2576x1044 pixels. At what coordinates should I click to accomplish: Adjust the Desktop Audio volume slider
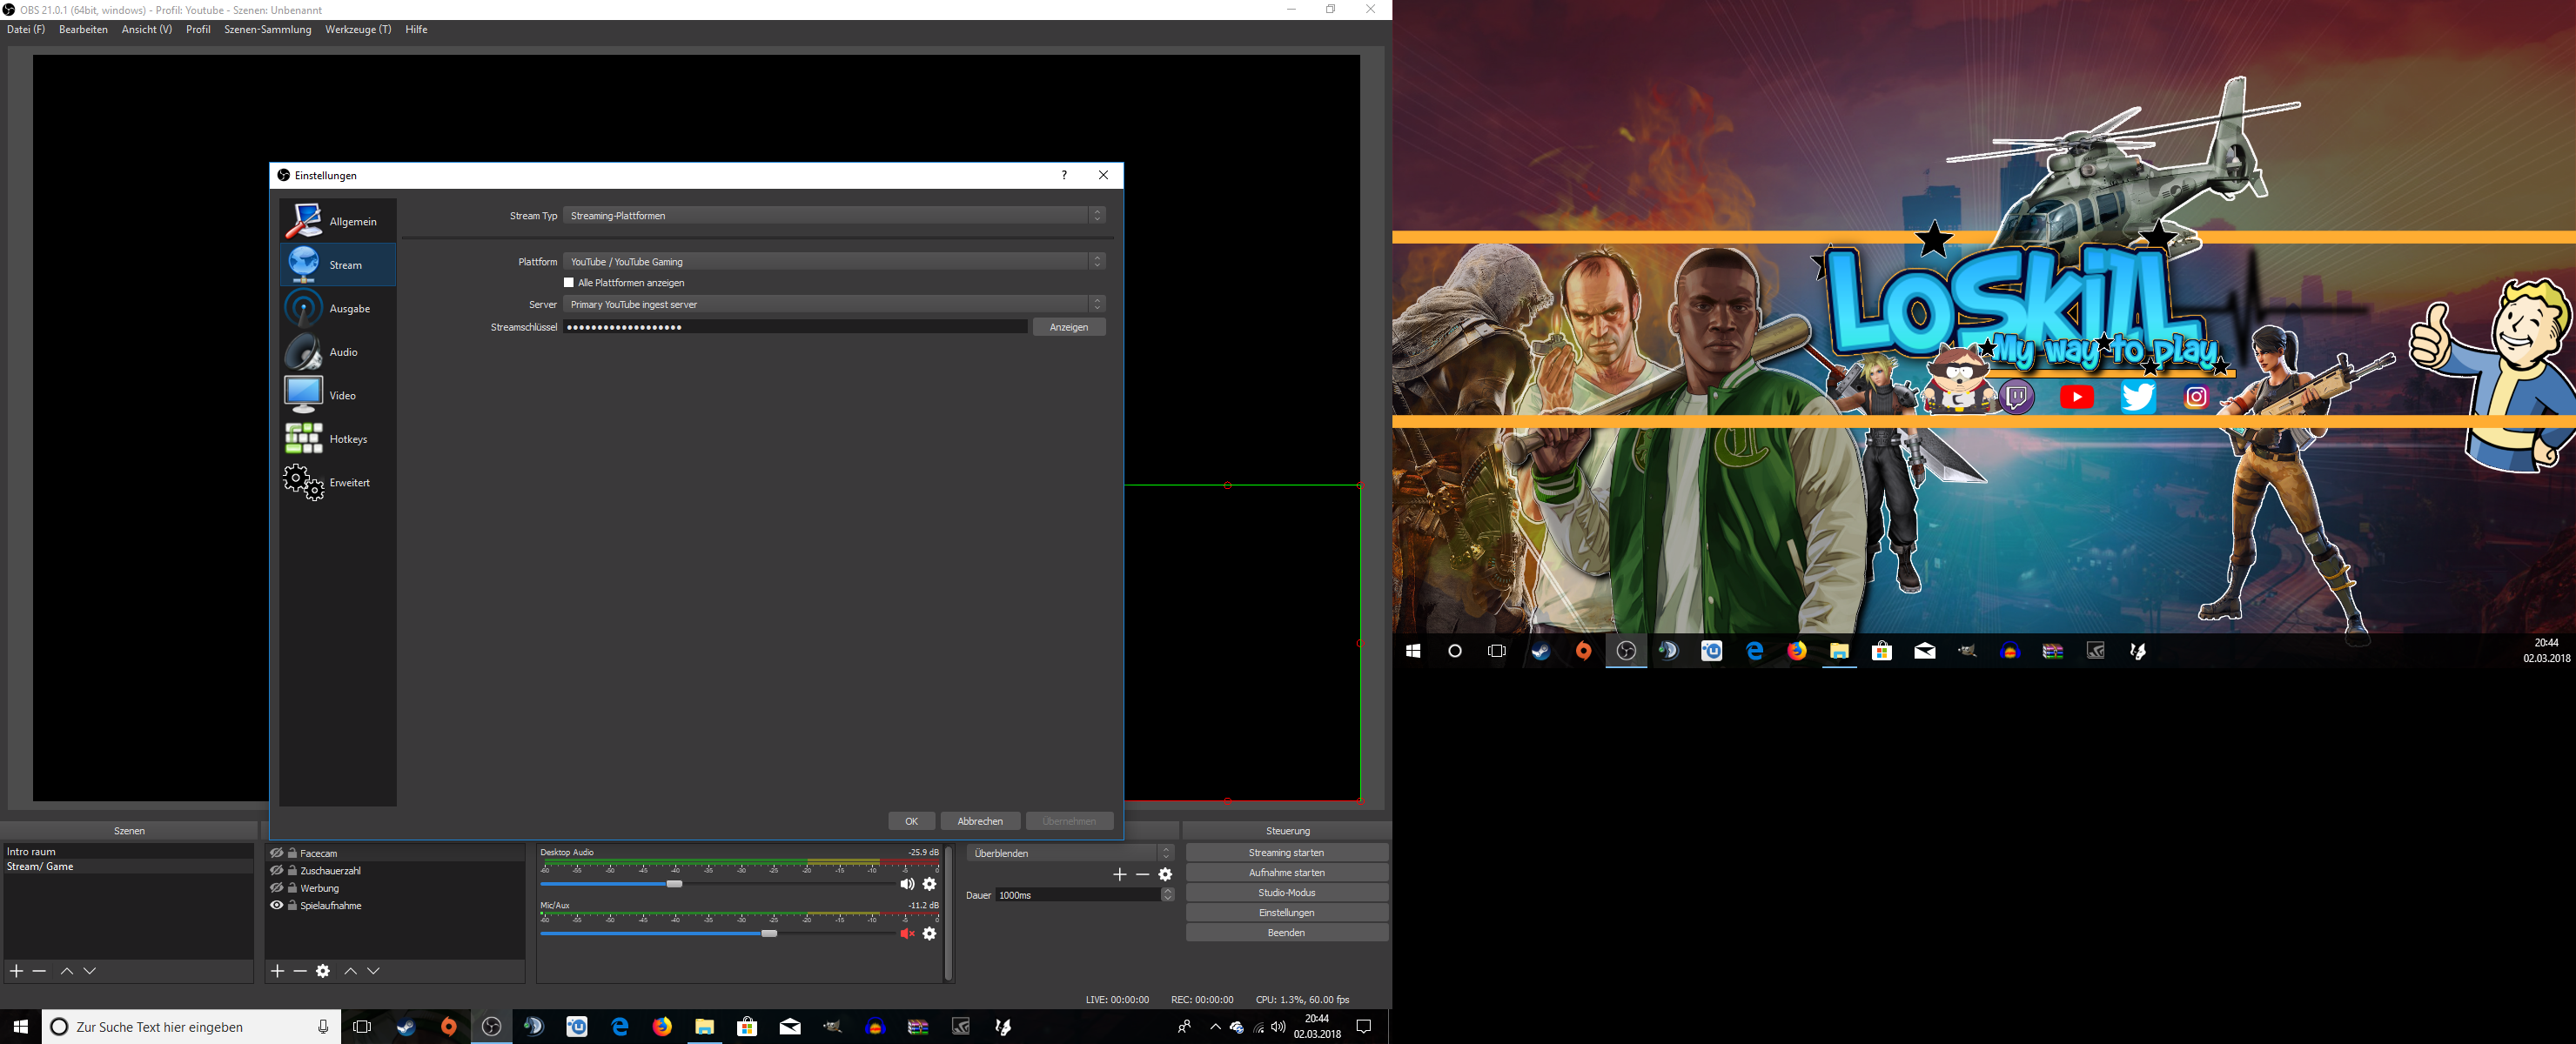(x=675, y=884)
